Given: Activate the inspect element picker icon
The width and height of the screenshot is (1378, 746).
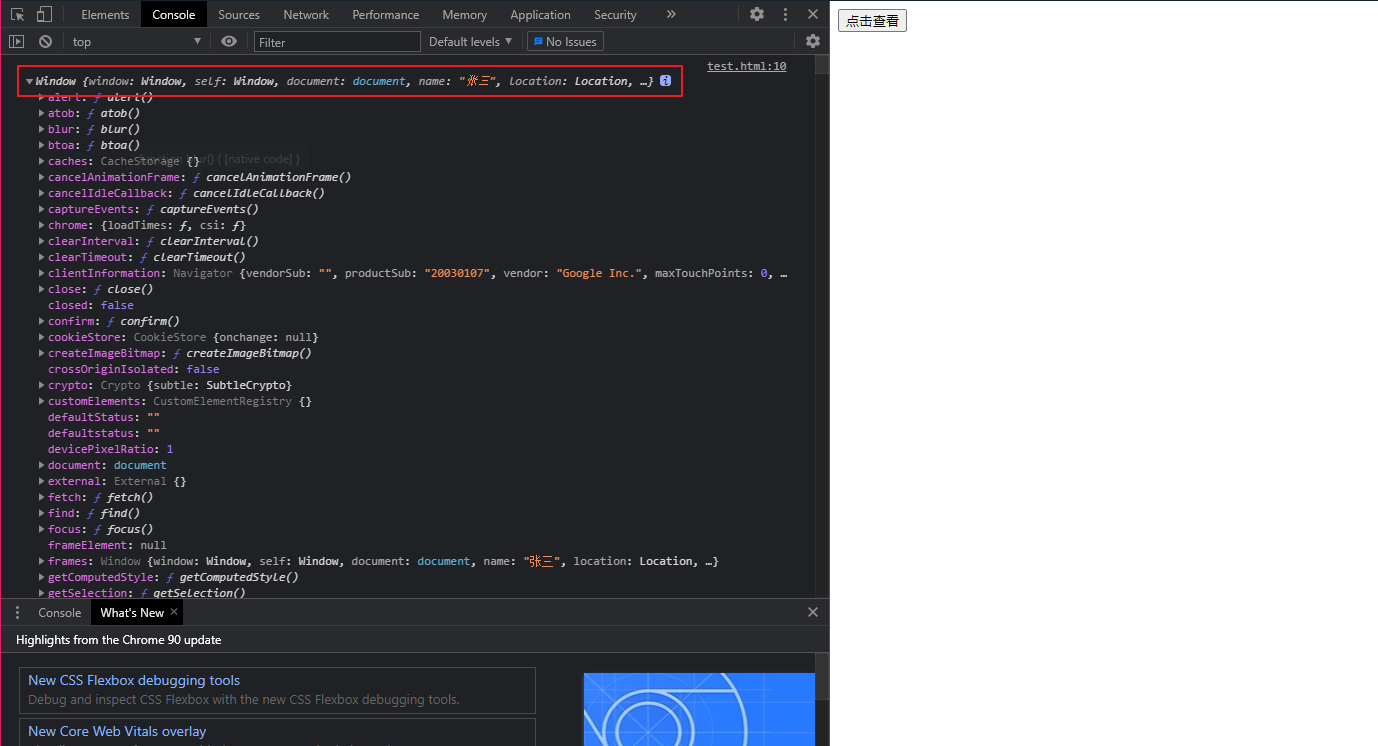Looking at the screenshot, I should tap(17, 14).
